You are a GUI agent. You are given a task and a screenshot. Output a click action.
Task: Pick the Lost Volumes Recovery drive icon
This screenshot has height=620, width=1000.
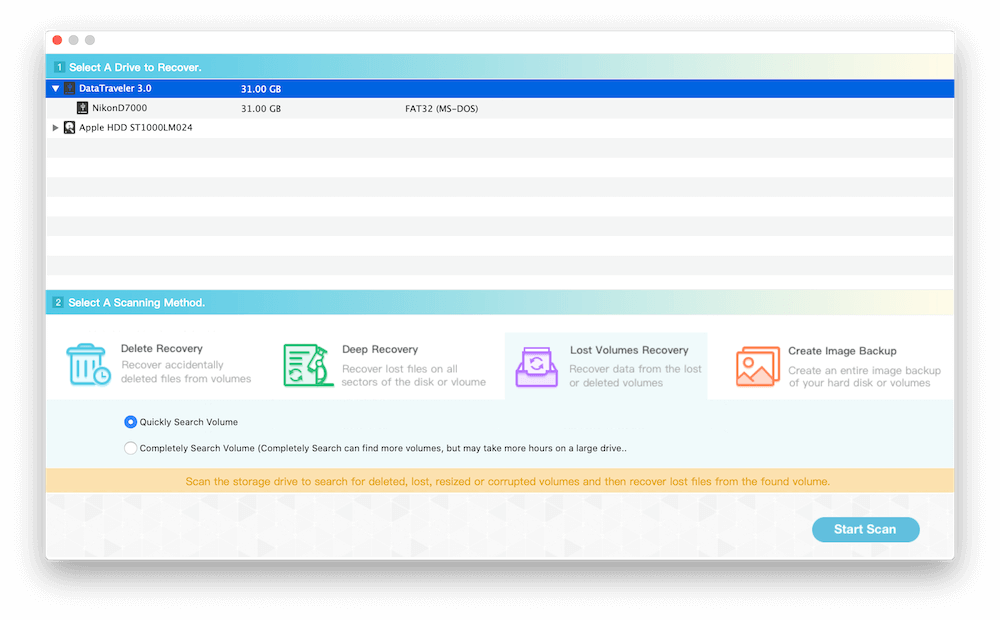[536, 367]
